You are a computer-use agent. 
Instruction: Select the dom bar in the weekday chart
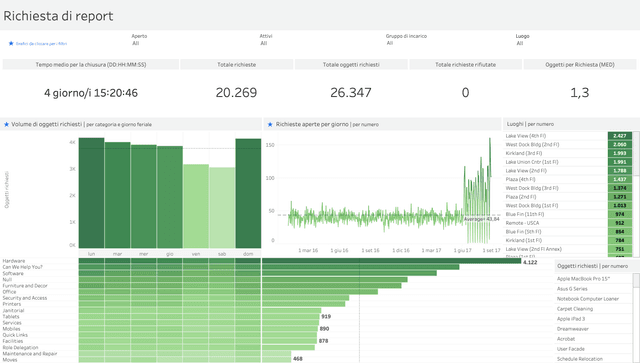pos(248,193)
